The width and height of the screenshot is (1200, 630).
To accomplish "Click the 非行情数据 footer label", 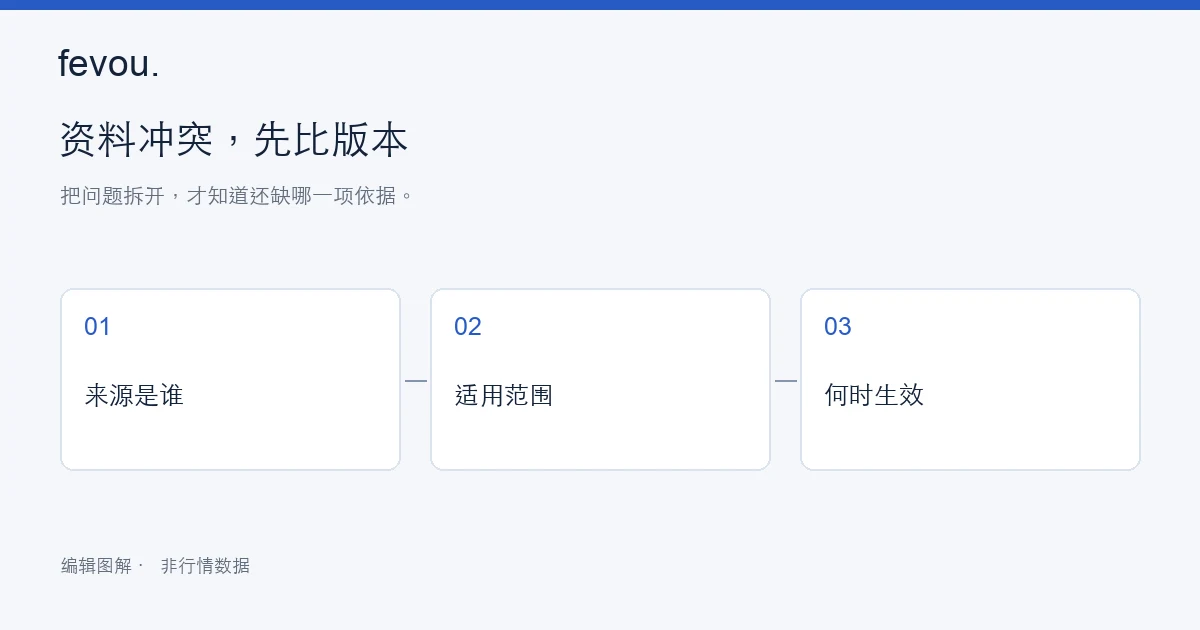I will [205, 566].
